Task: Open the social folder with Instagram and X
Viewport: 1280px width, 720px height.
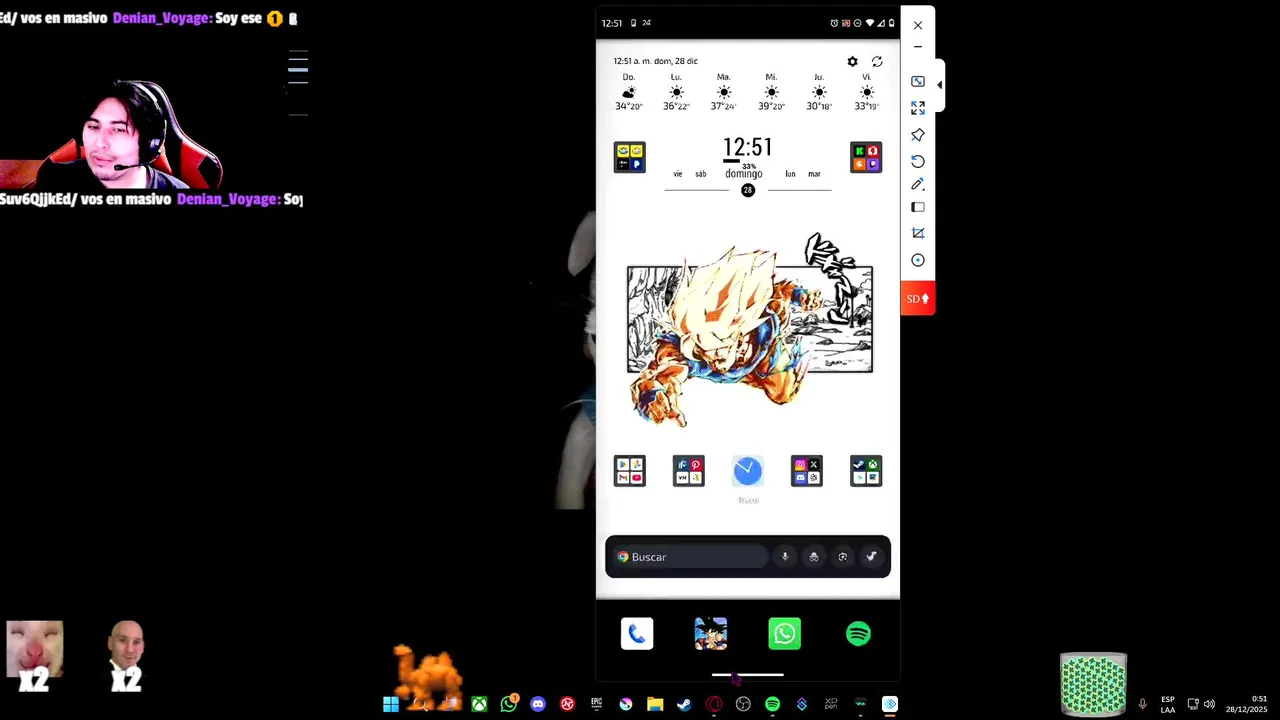Action: pos(807,471)
